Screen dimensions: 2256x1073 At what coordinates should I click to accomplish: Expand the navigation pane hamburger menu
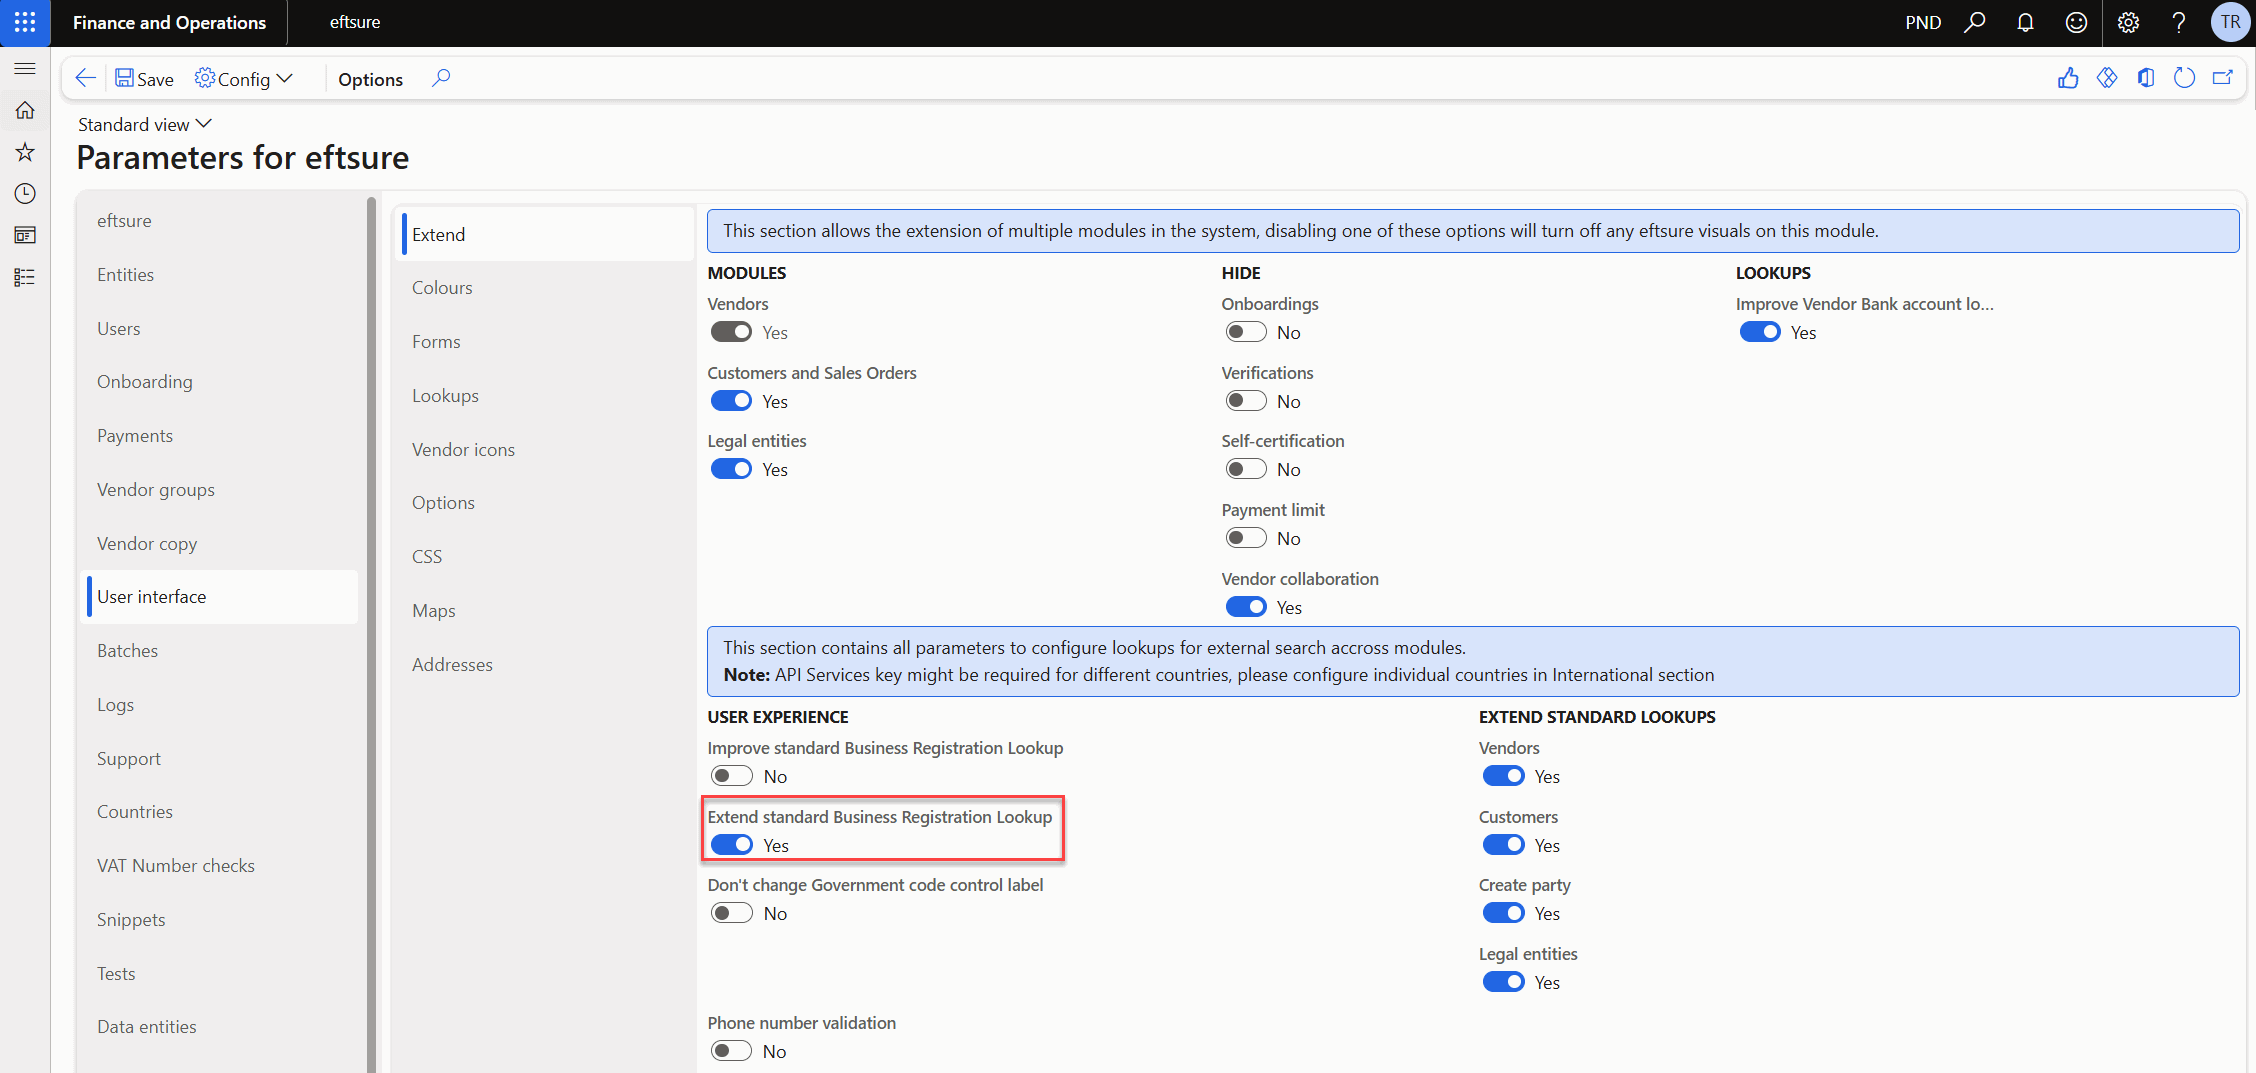25,68
